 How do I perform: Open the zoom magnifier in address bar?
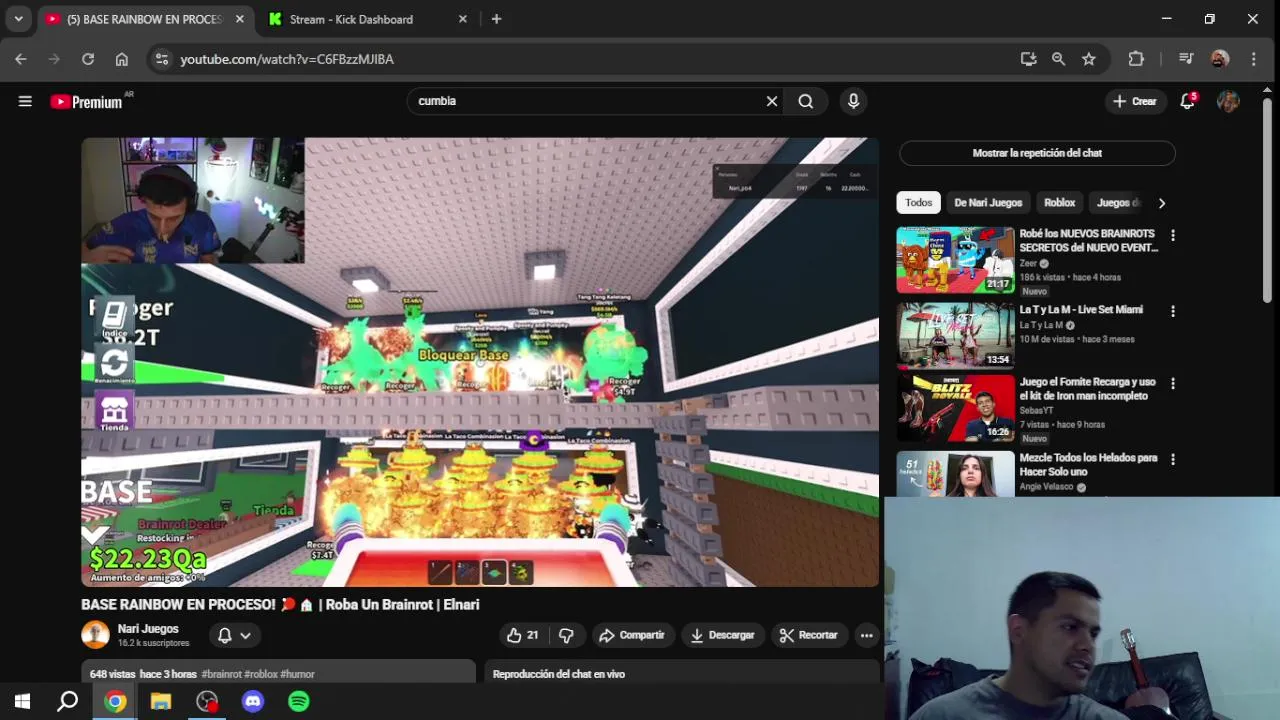[x=1058, y=59]
